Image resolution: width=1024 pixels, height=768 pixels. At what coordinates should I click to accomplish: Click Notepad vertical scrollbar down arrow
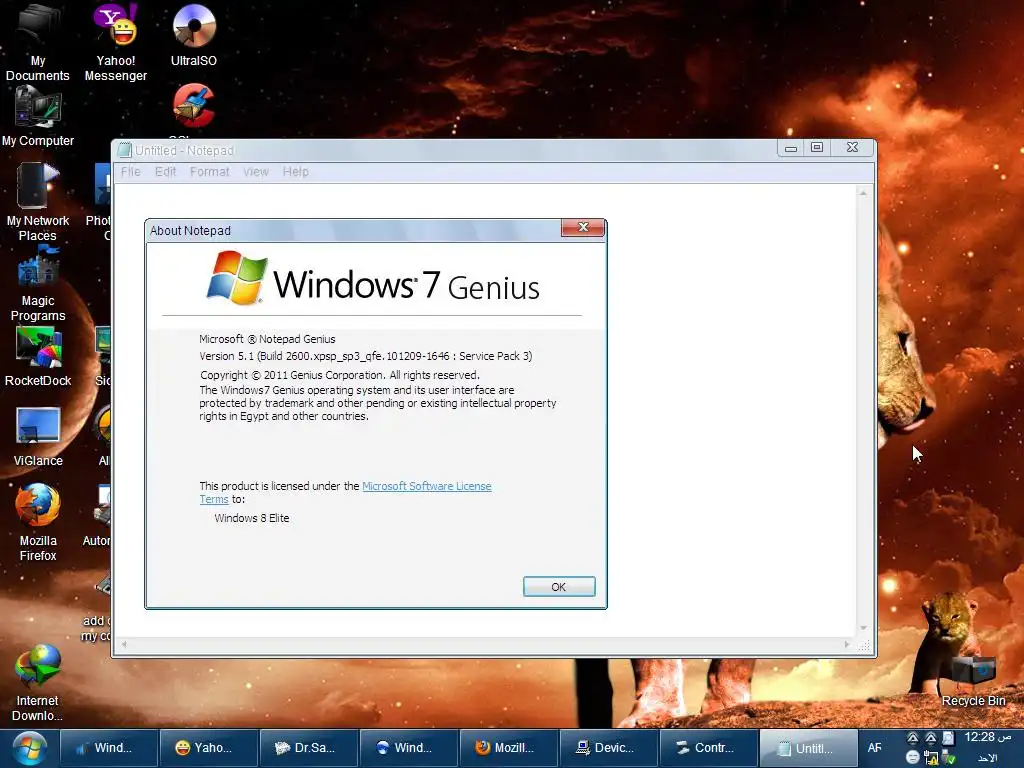point(863,628)
